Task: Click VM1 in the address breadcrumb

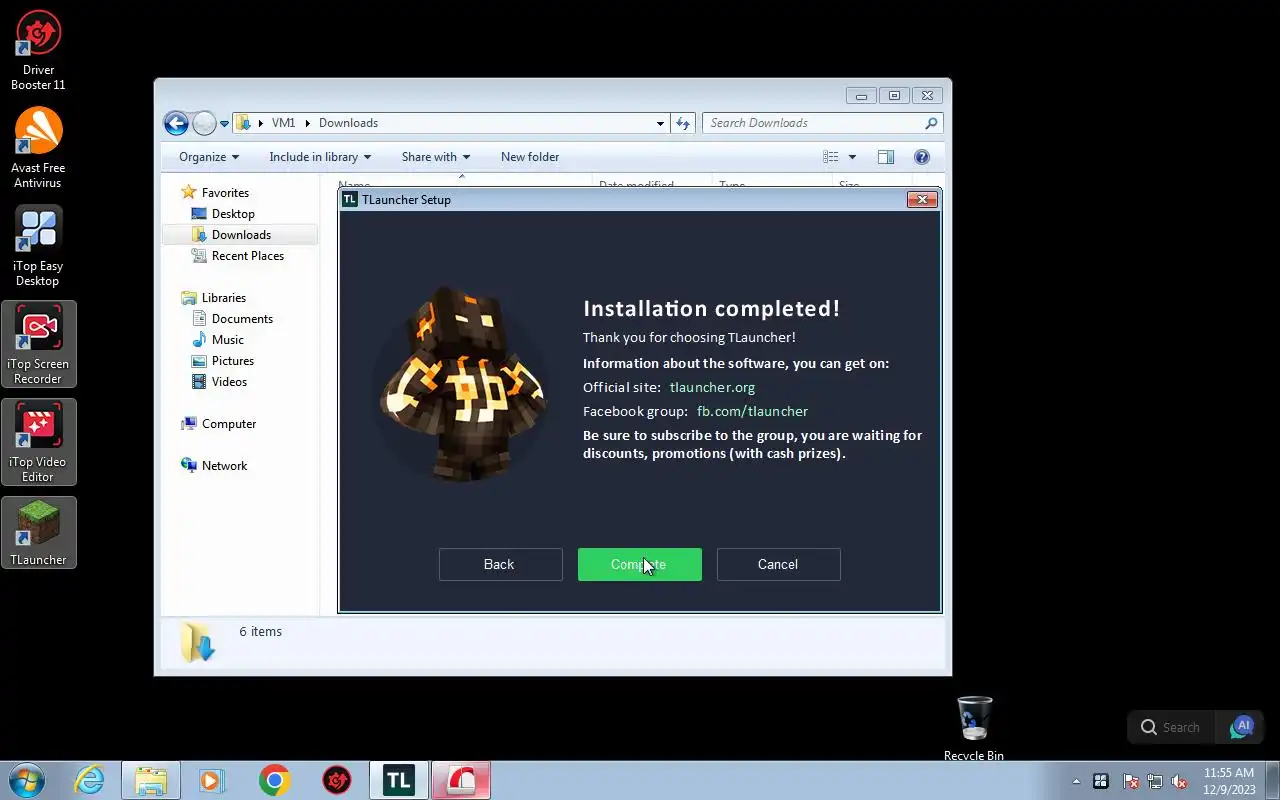Action: coord(283,123)
